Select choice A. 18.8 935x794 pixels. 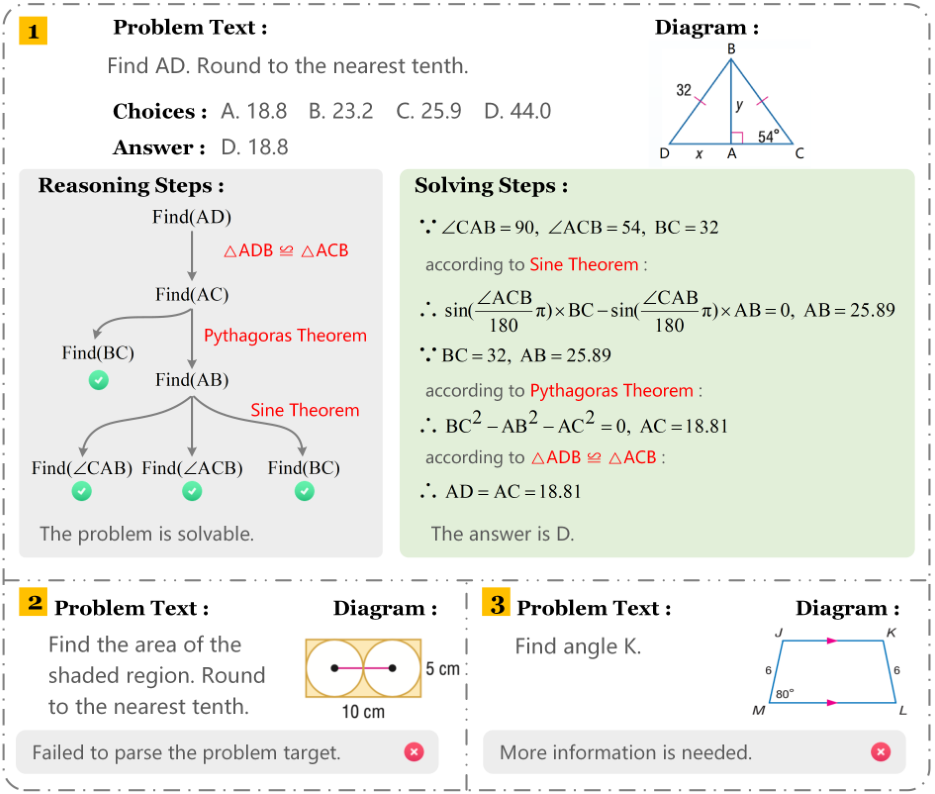pos(254,111)
